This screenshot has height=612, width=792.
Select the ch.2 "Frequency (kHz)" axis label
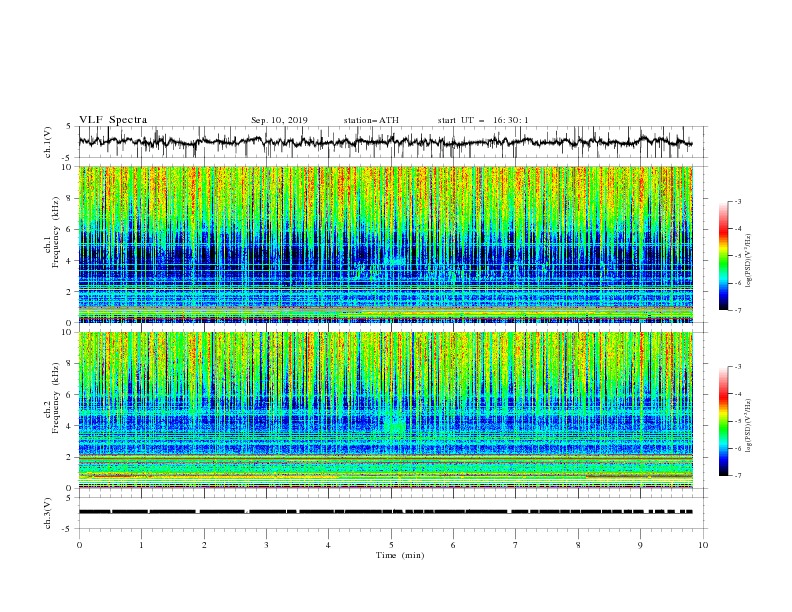click(55, 398)
